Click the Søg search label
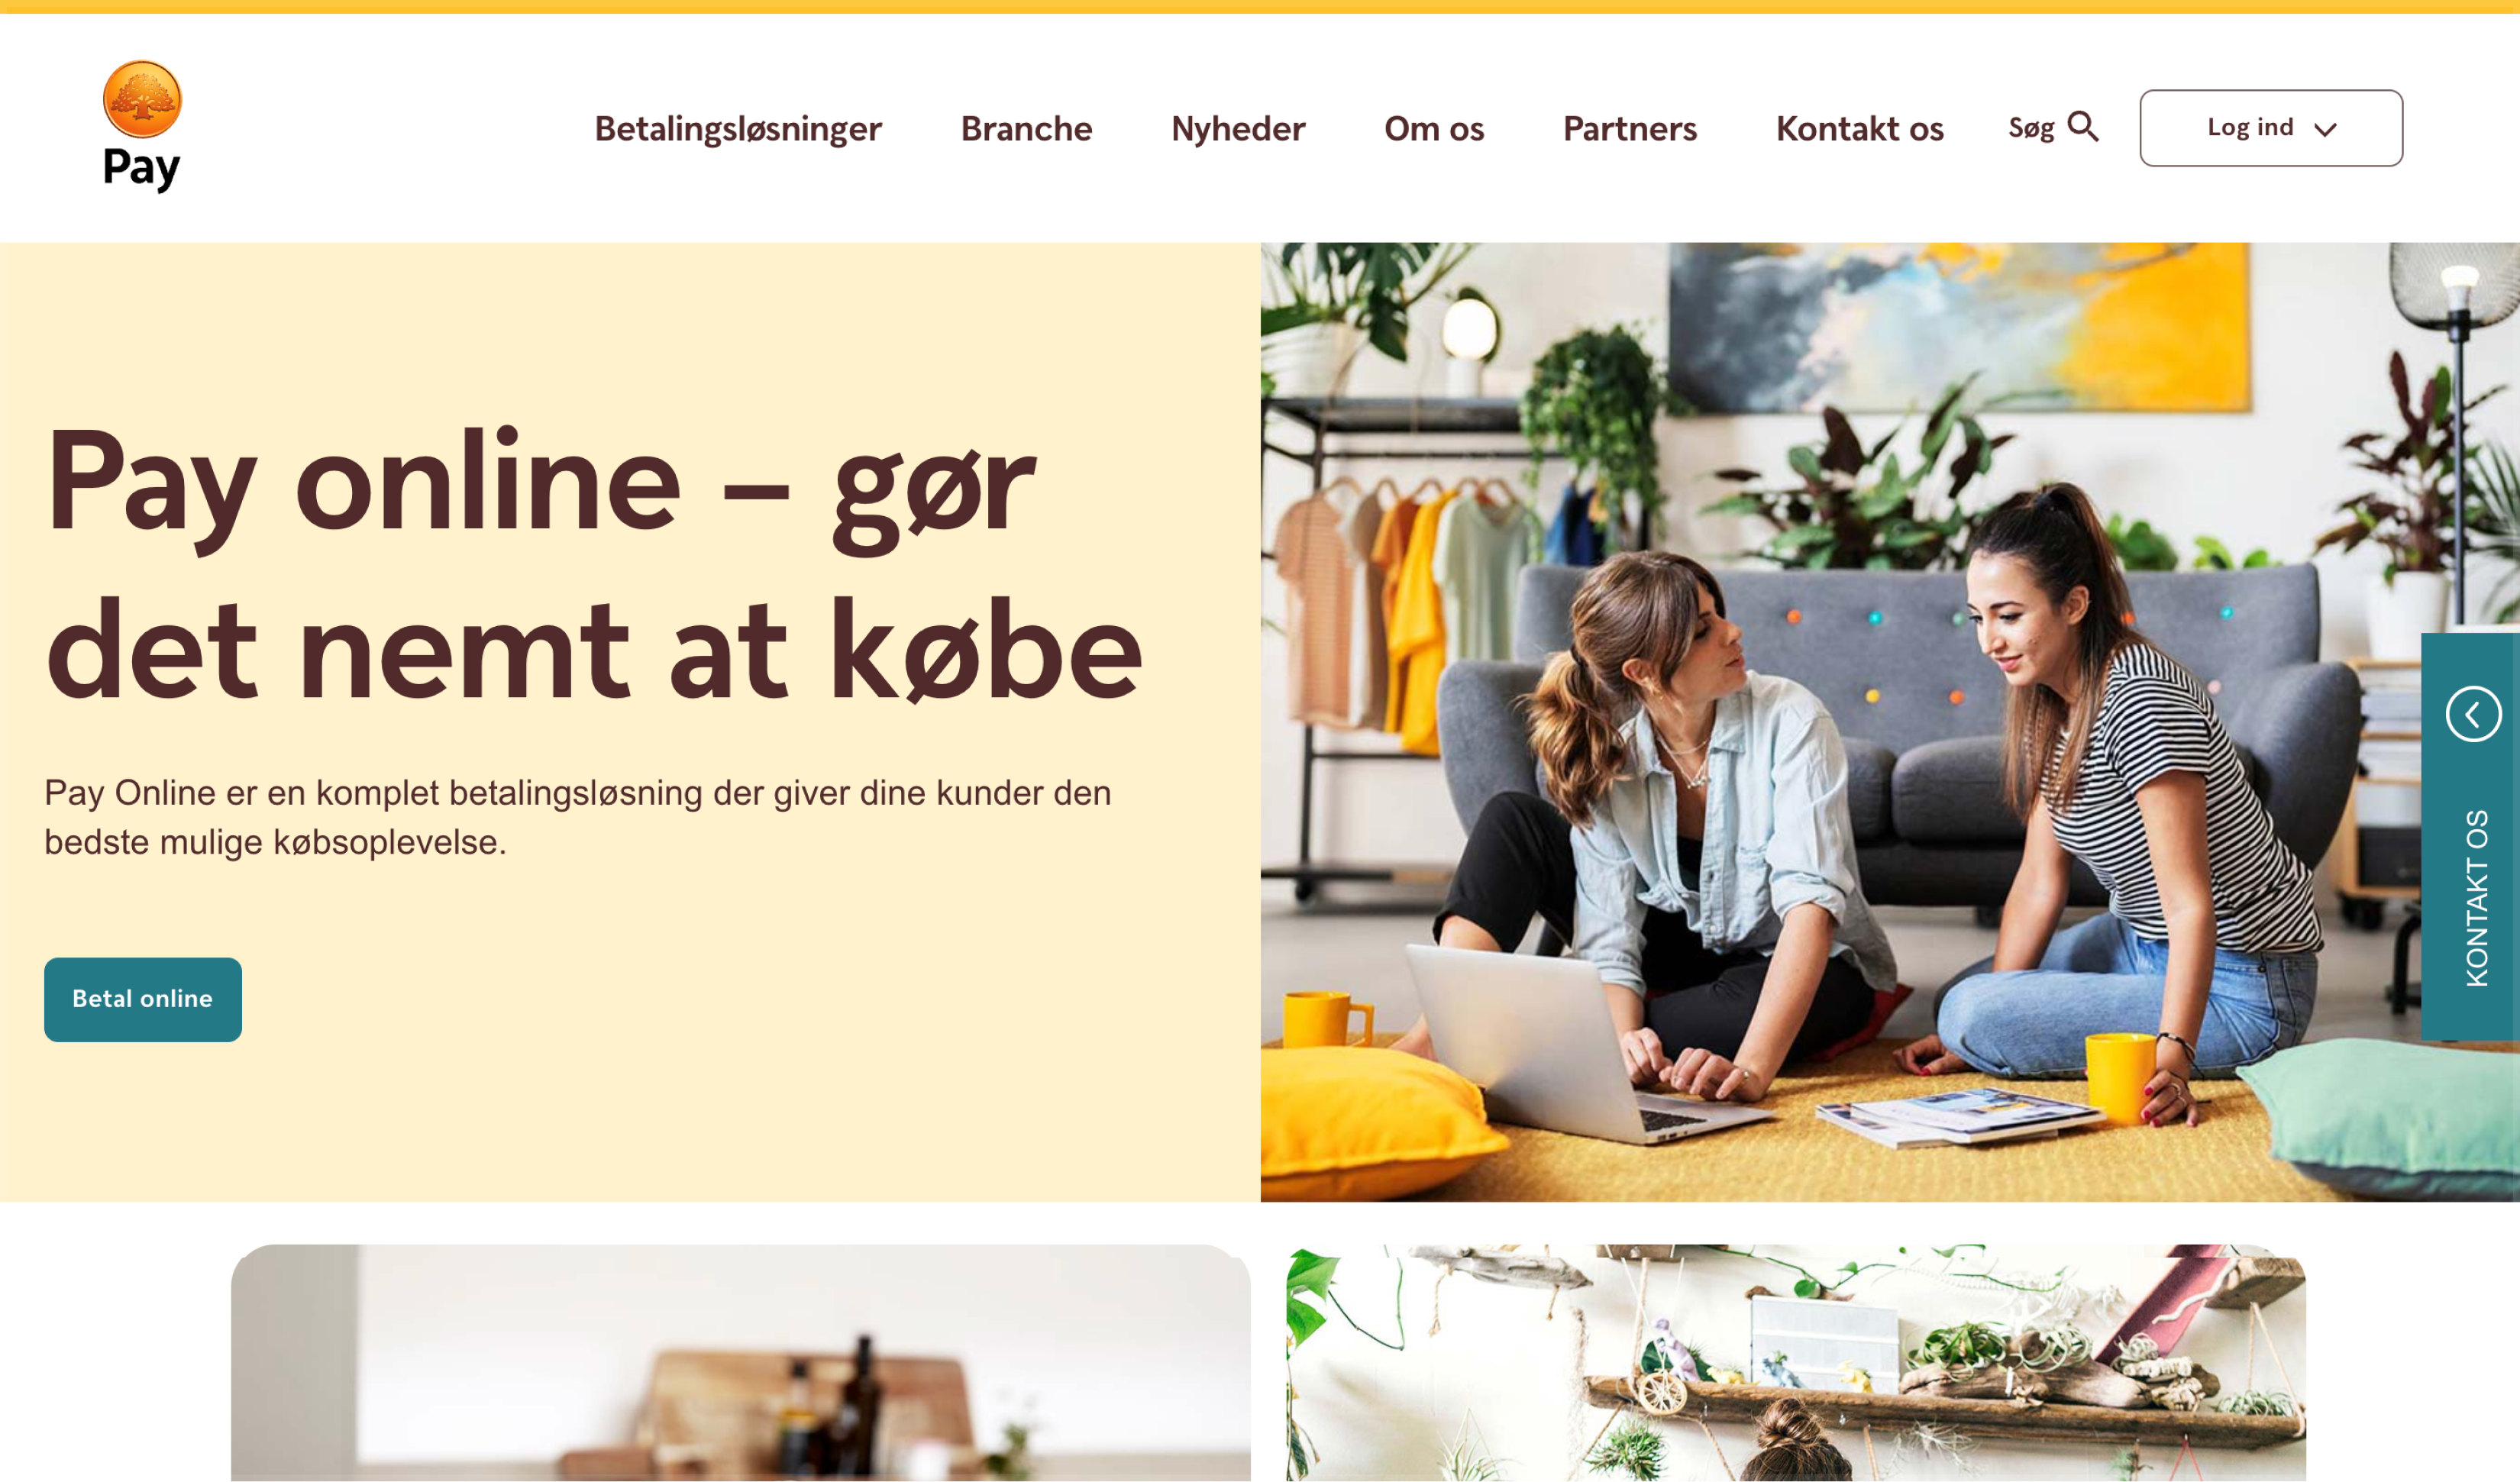Viewport: 2520px width, 1482px height. tap(2031, 128)
